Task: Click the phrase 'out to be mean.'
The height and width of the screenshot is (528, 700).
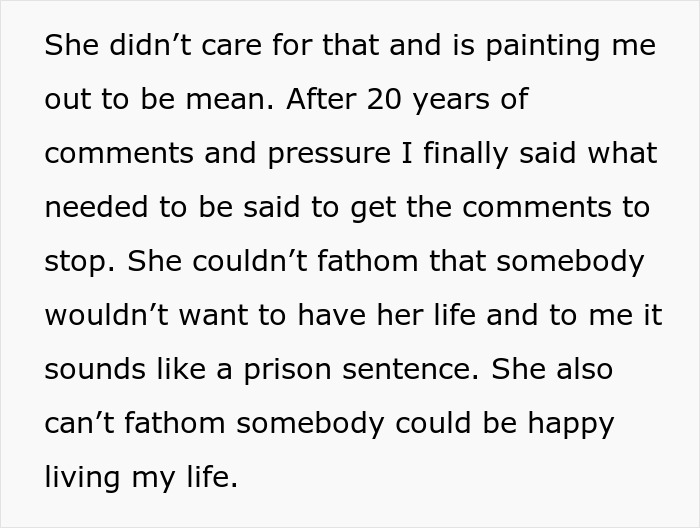Action: [159, 99]
